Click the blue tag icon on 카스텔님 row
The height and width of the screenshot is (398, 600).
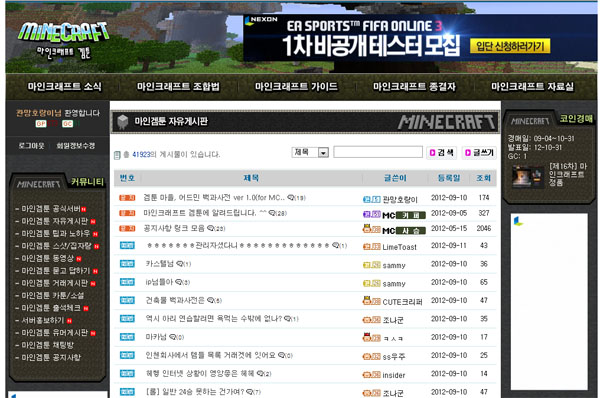pyautogui.click(x=127, y=264)
